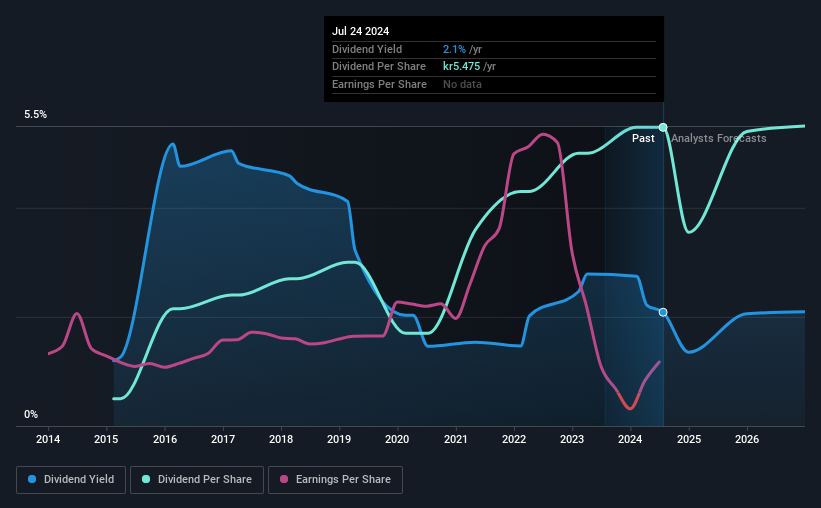Click the 2015 x-axis label
This screenshot has height=508, width=821.
(106, 439)
